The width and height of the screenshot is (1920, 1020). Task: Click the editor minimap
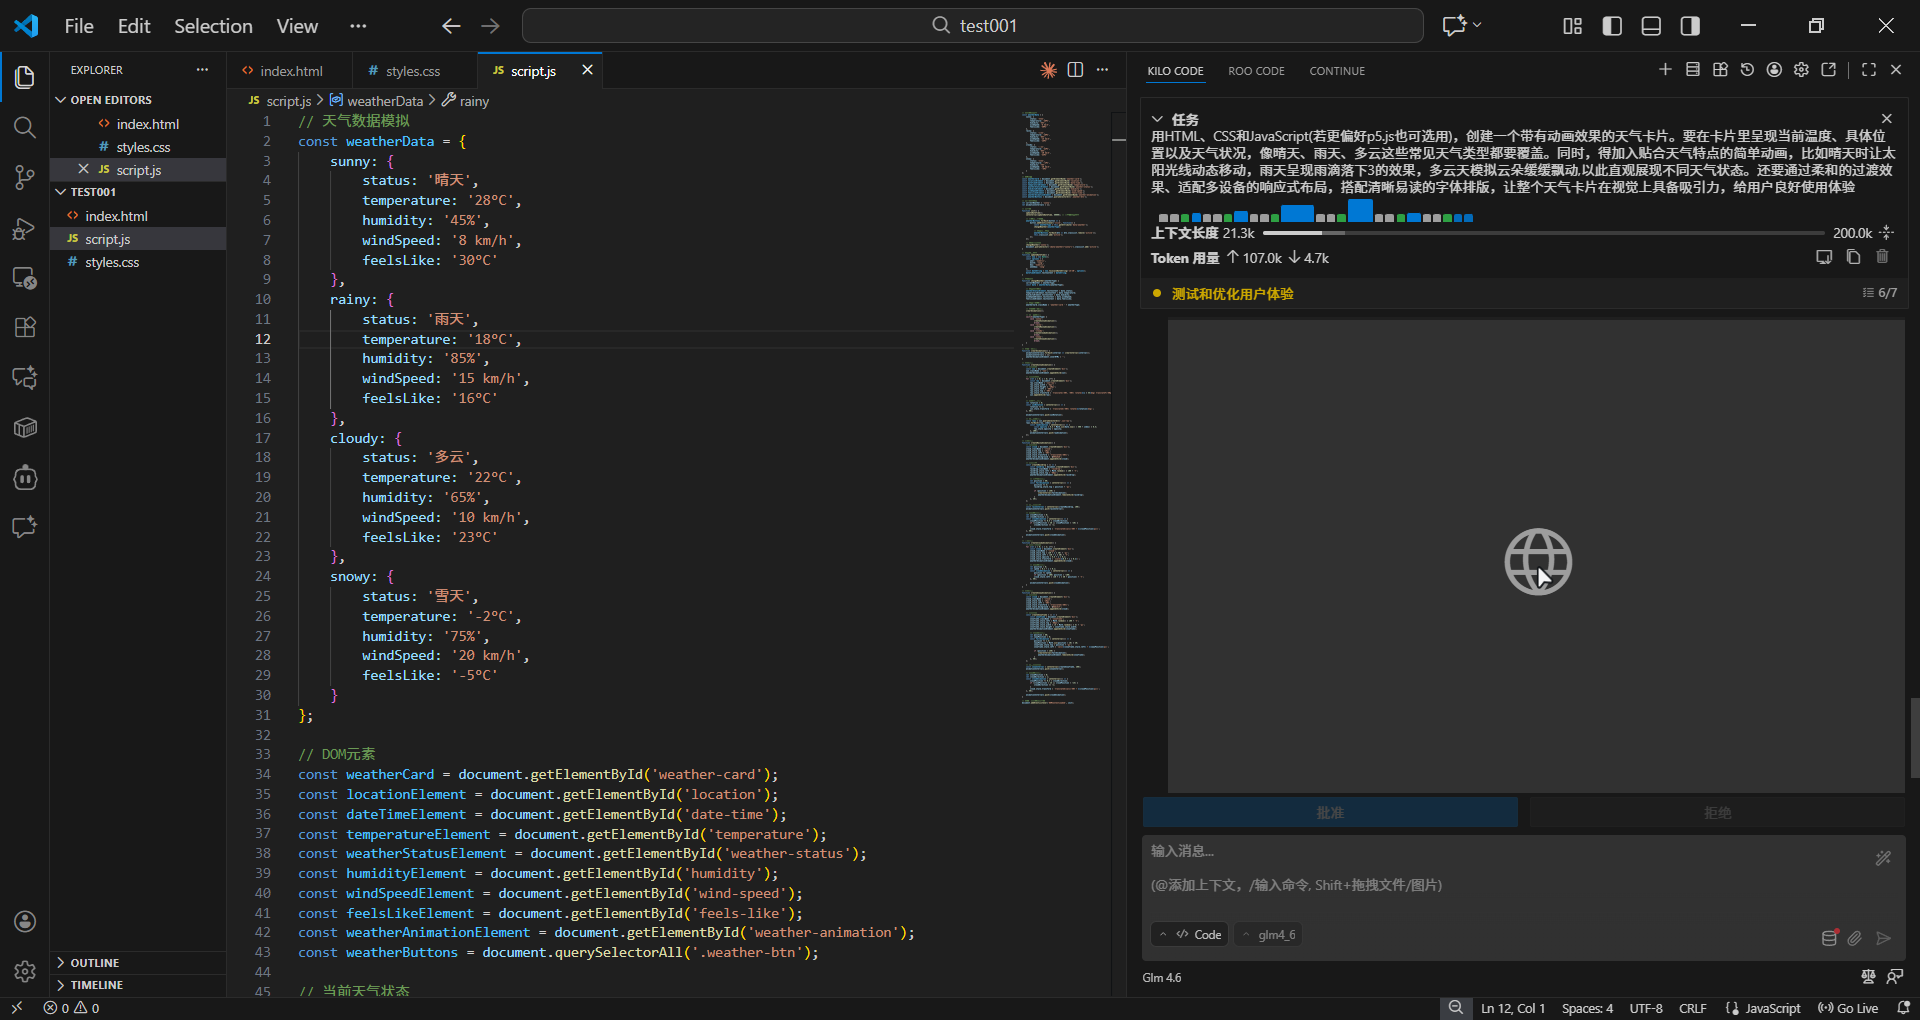click(x=1065, y=408)
